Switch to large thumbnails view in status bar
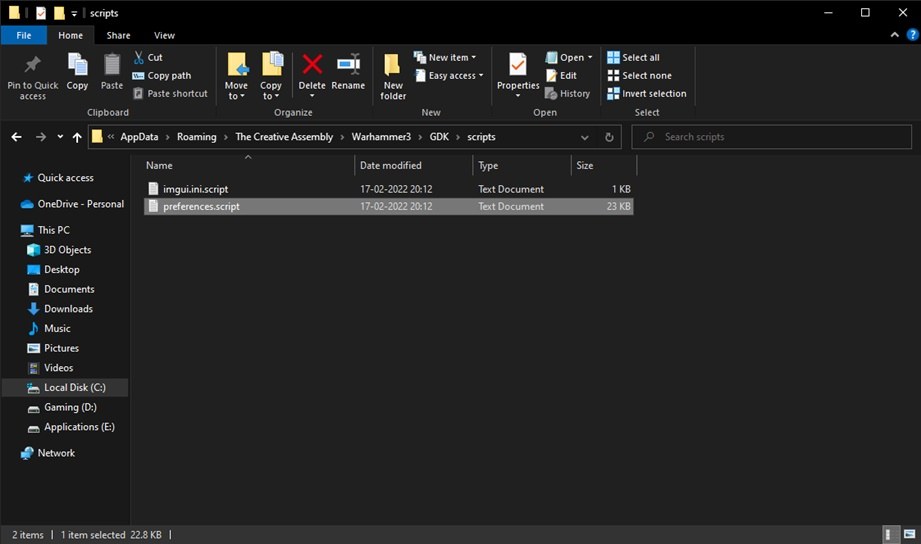The height and width of the screenshot is (544, 921). pyautogui.click(x=909, y=534)
